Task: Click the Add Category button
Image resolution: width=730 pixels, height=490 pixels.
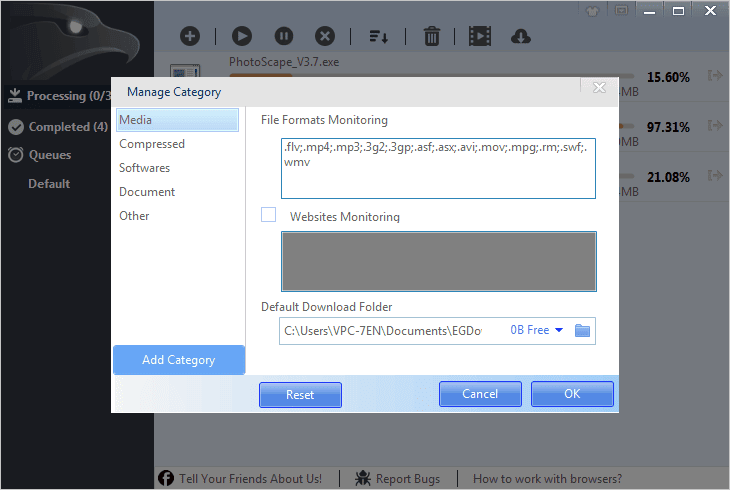Action: [179, 360]
